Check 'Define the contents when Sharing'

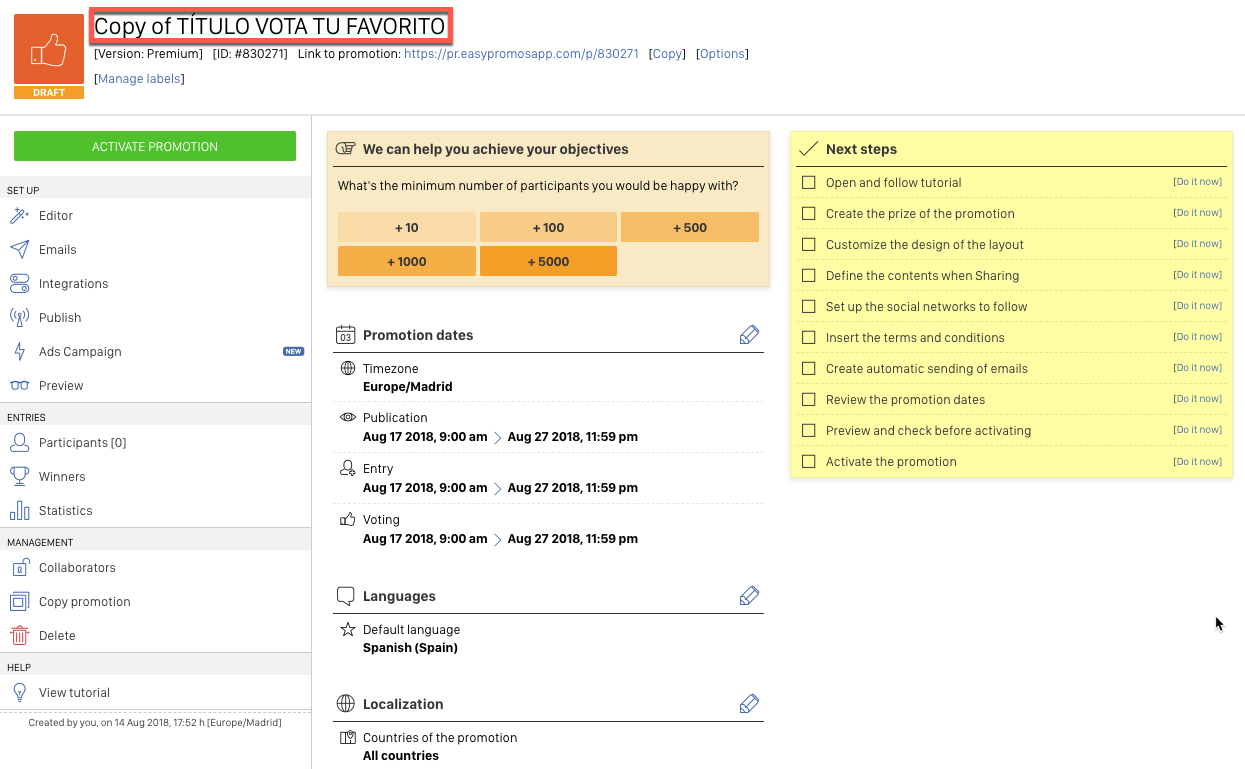click(809, 275)
